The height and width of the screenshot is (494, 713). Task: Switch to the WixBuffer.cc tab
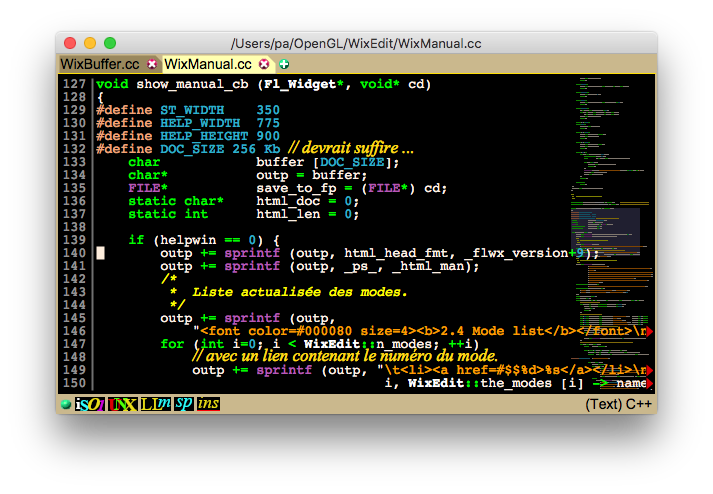click(x=100, y=64)
